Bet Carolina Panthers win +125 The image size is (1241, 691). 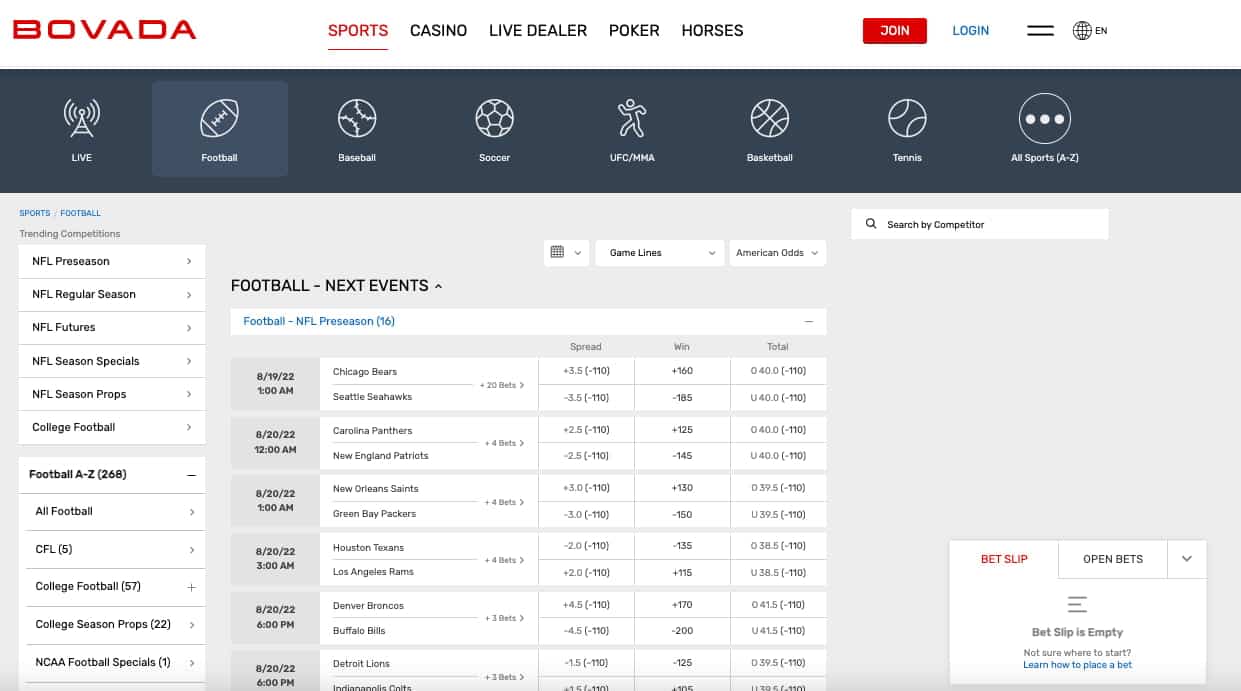pos(682,430)
